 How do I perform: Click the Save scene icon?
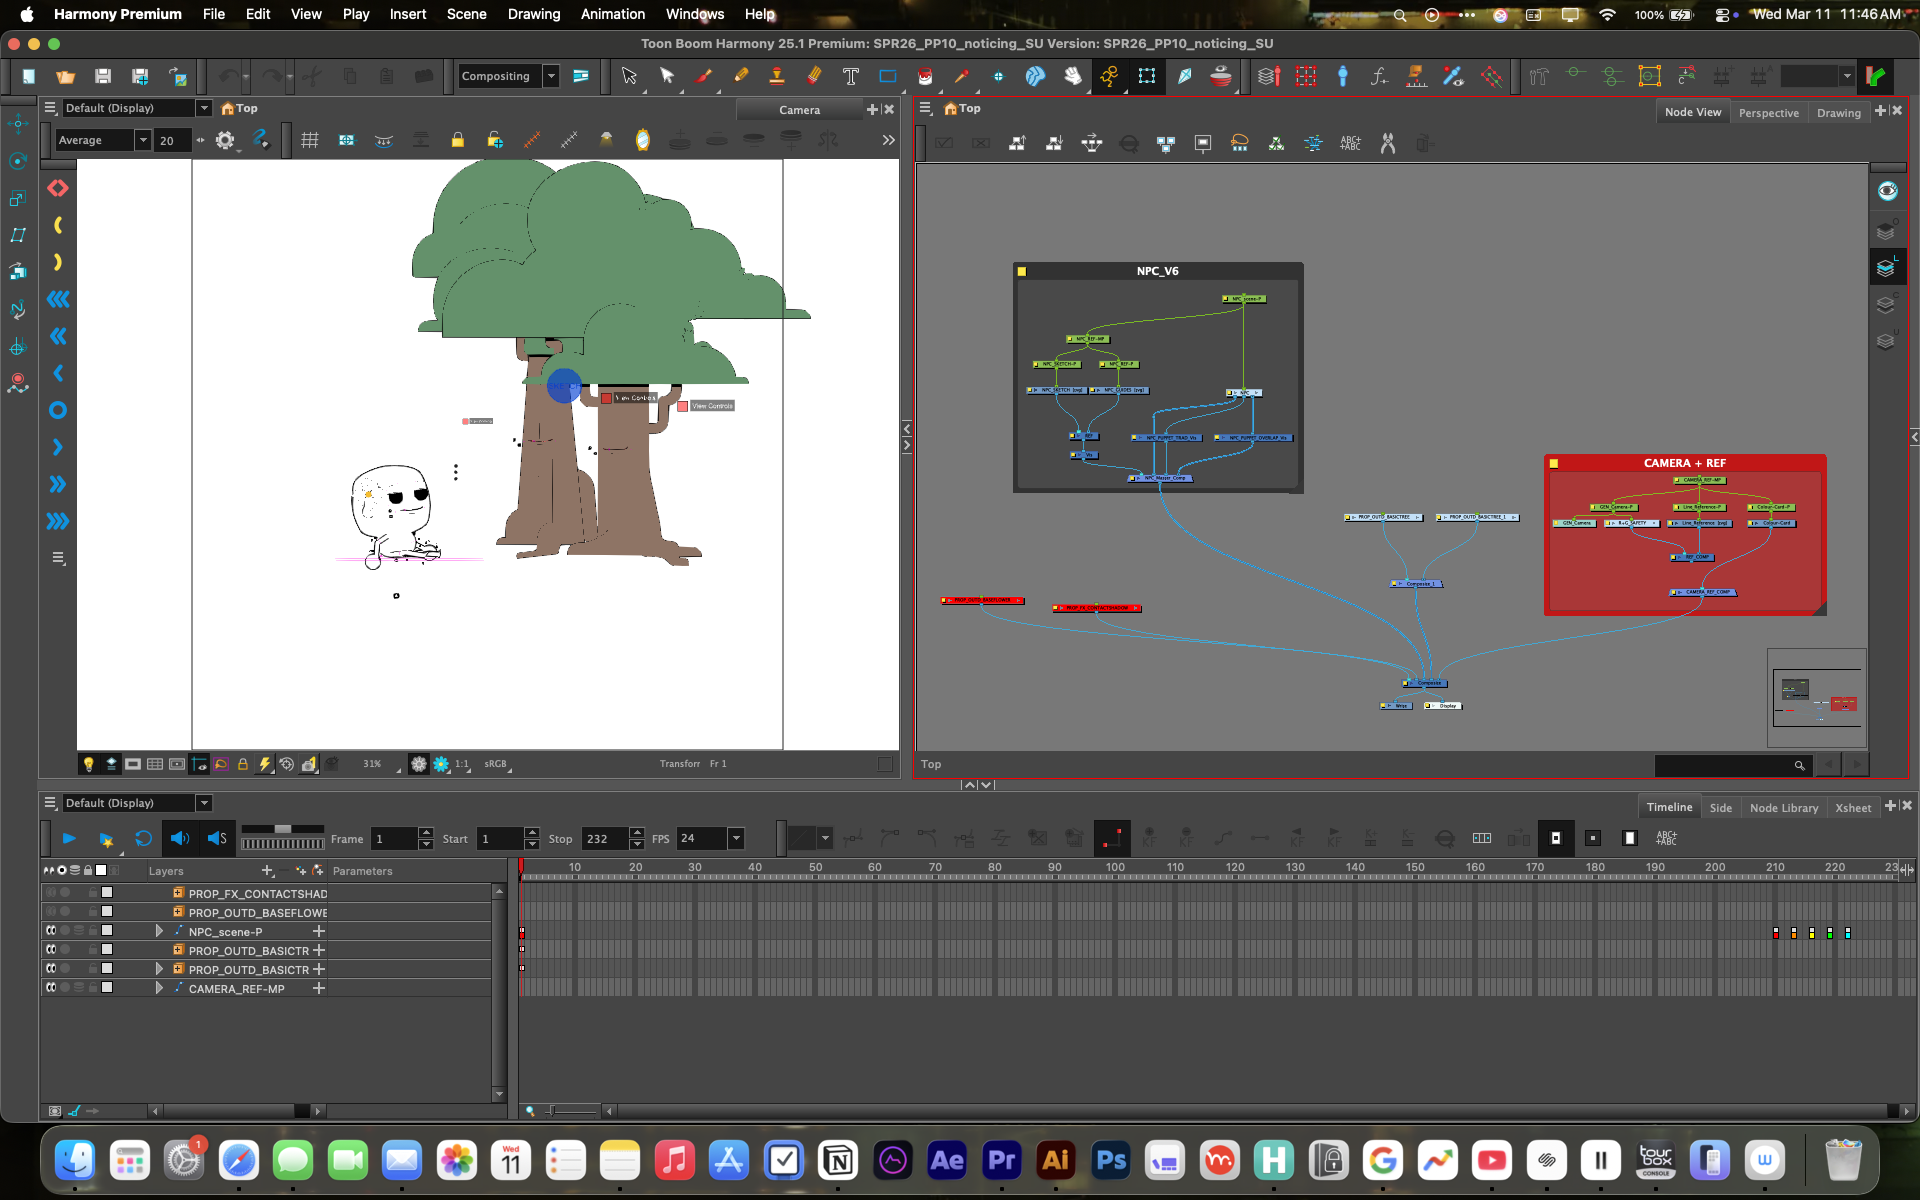tap(103, 76)
